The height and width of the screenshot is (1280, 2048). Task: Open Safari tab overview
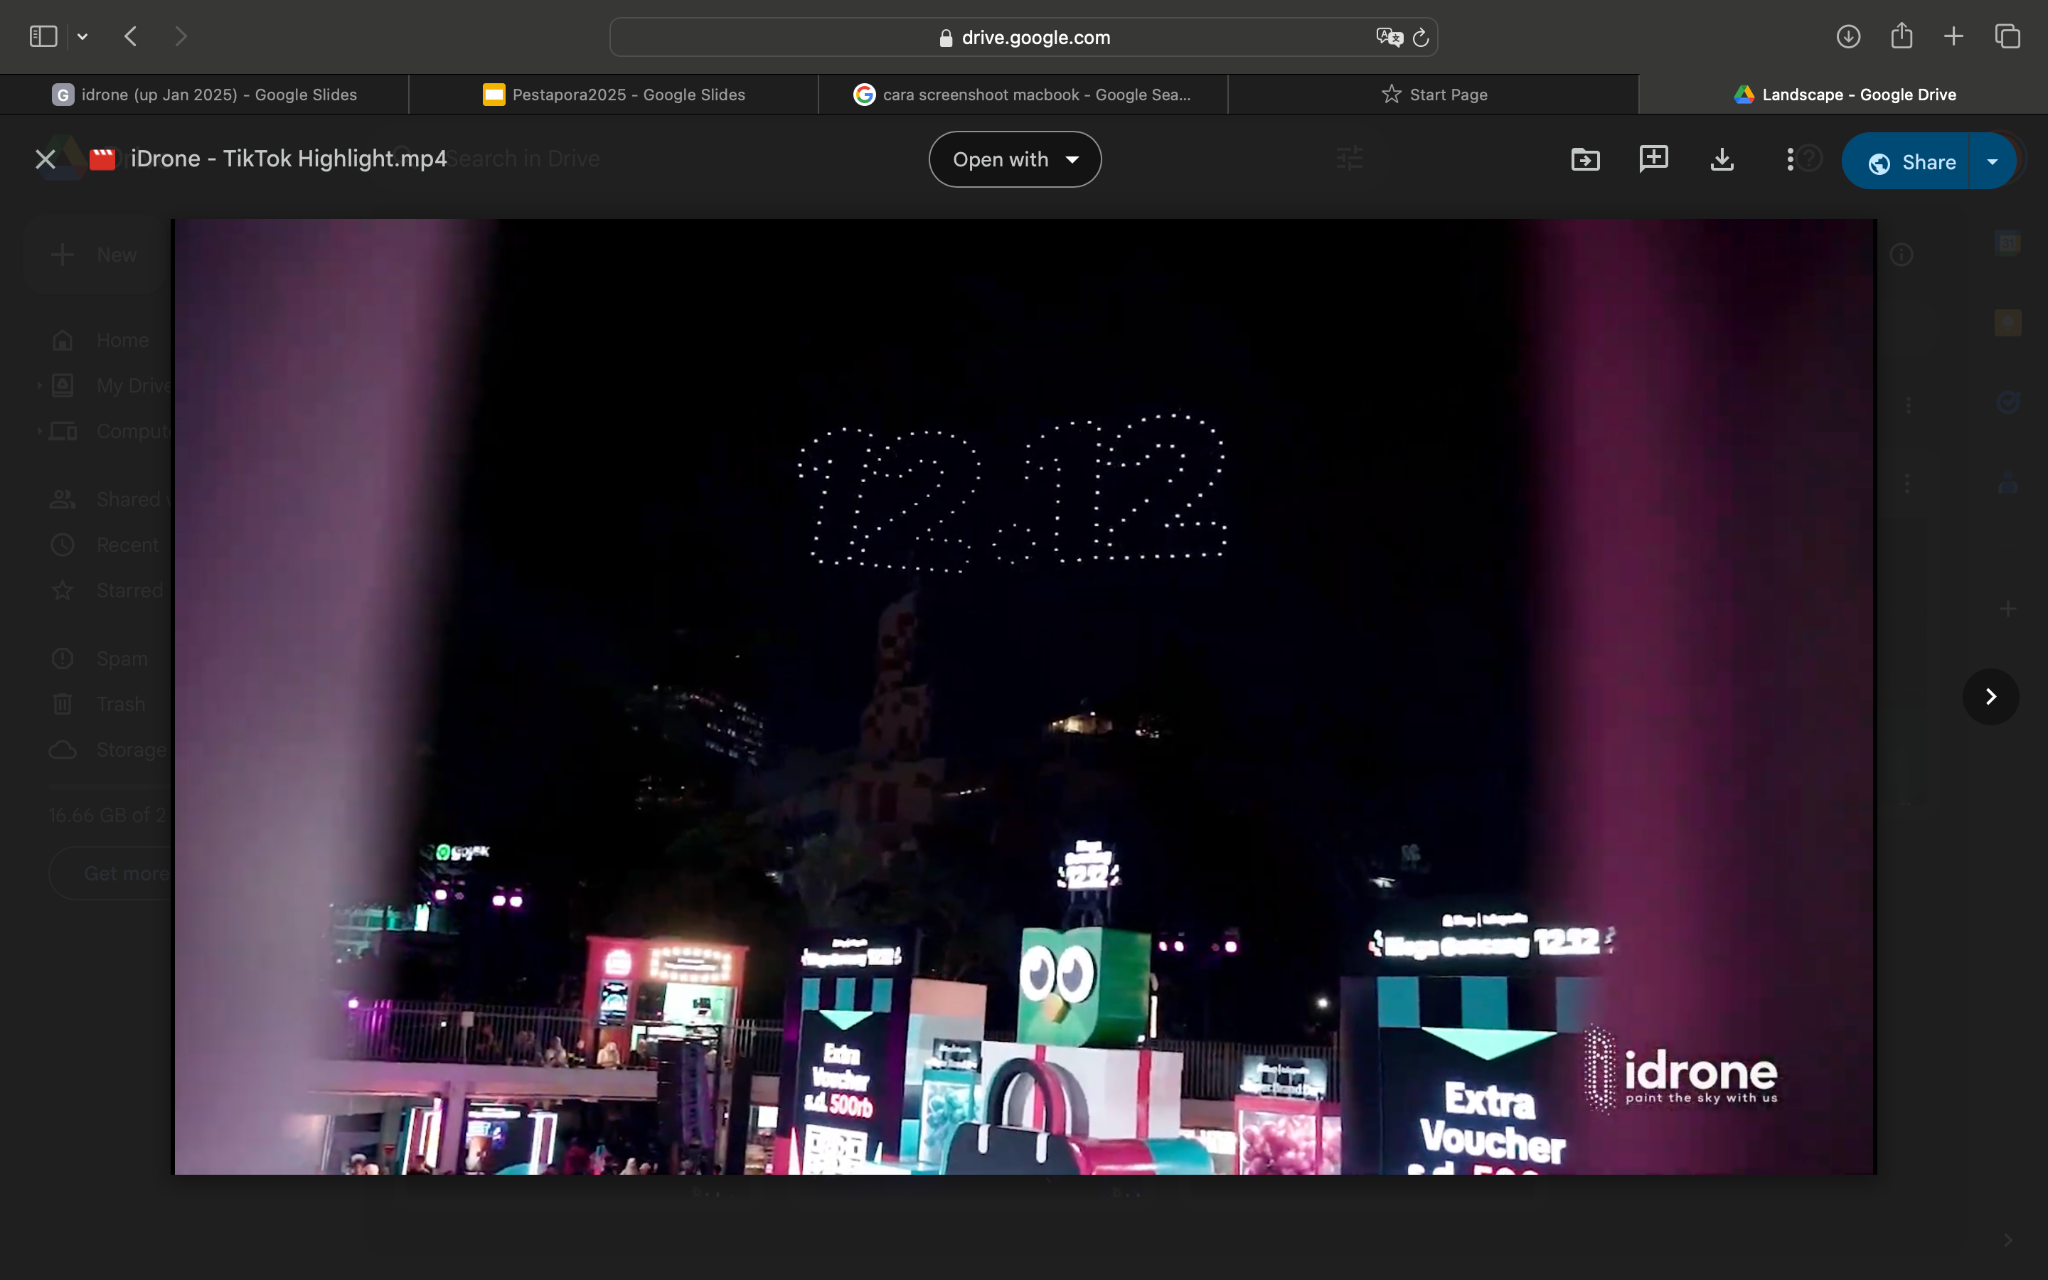pos(2007,37)
